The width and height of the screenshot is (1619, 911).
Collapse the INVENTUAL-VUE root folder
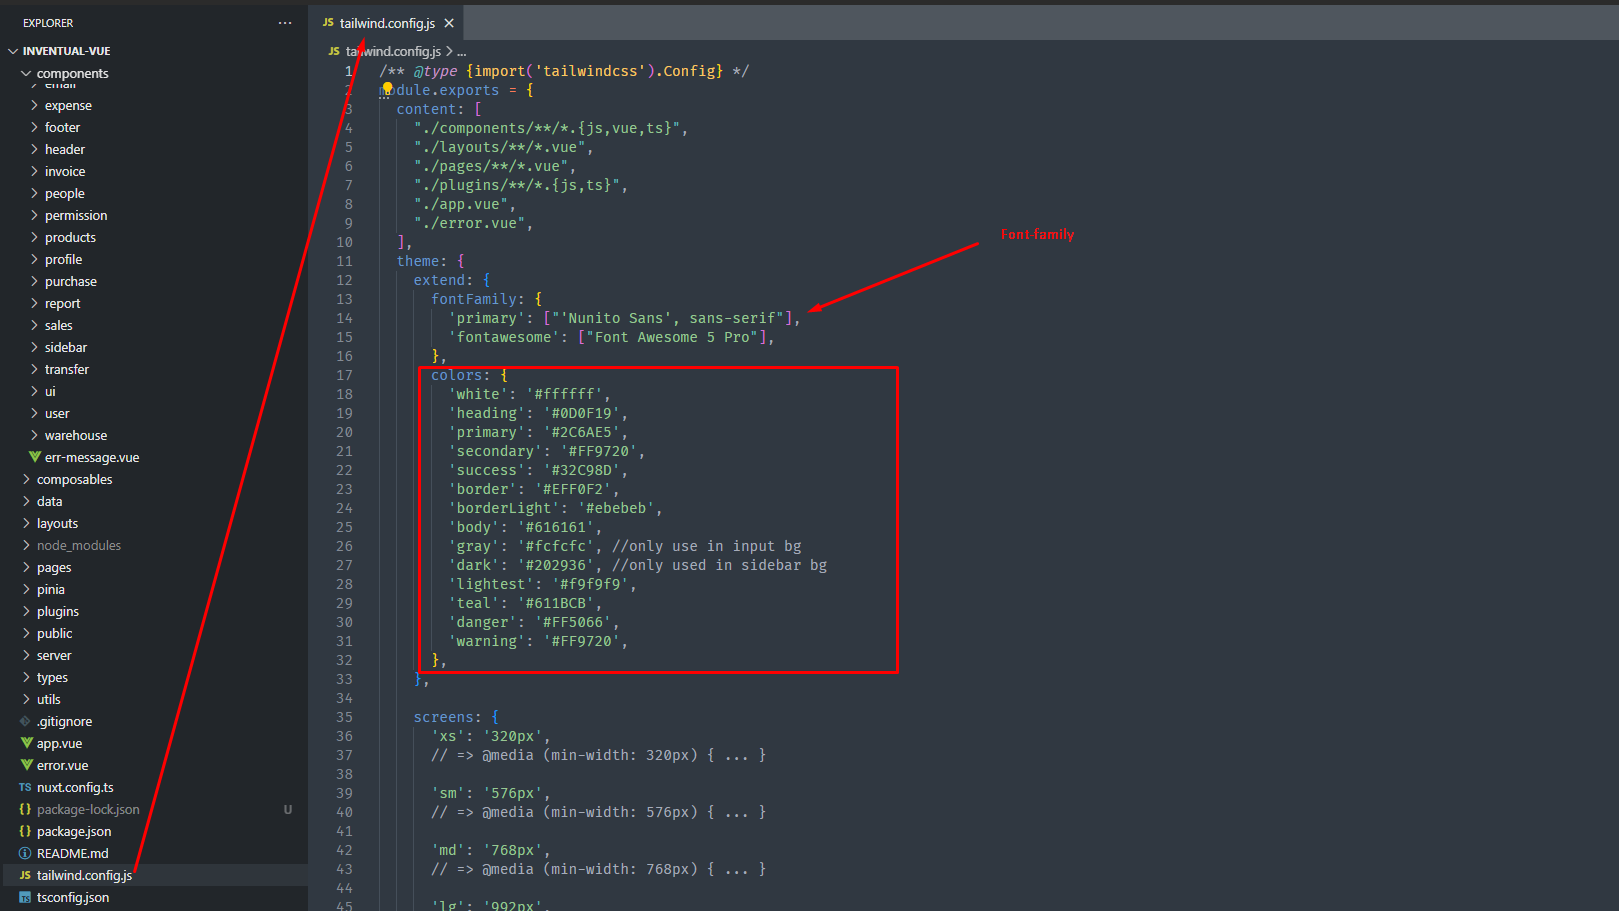[67, 51]
